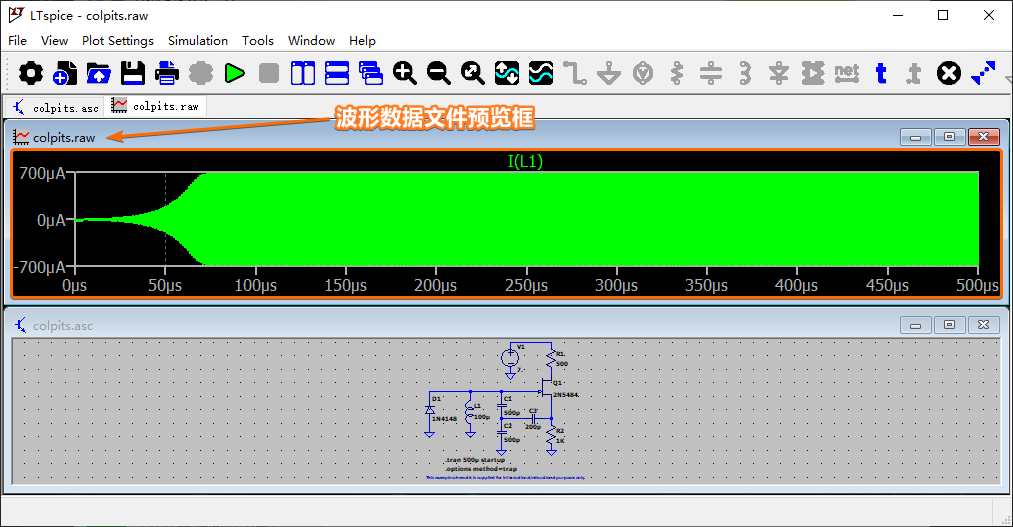Screen dimensions: 1013x527
Task: Click the 700µA vertical axis label
Action: 42,173
